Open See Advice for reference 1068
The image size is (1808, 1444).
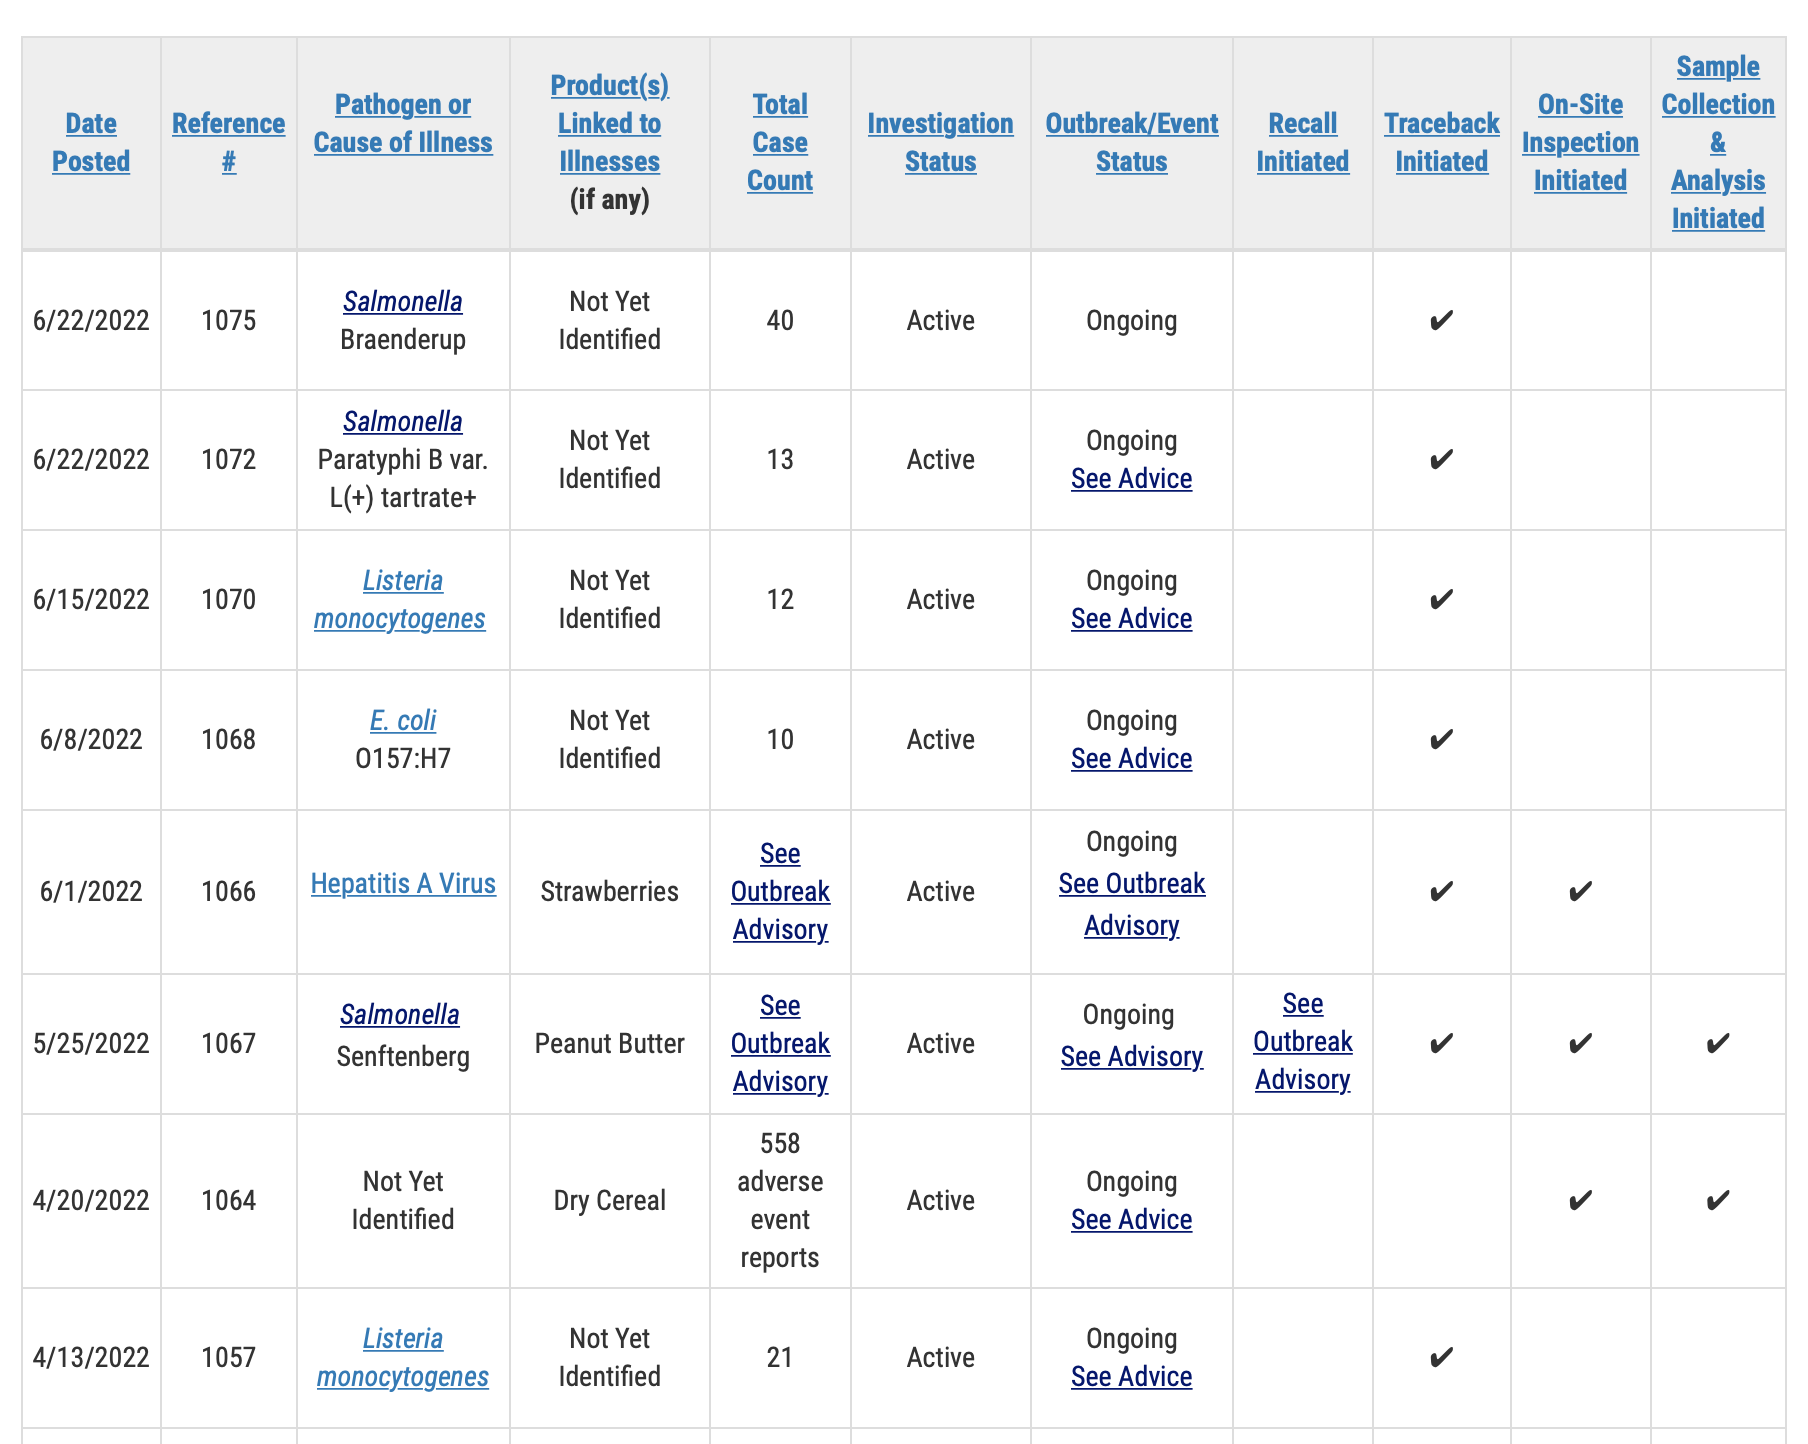(1131, 758)
